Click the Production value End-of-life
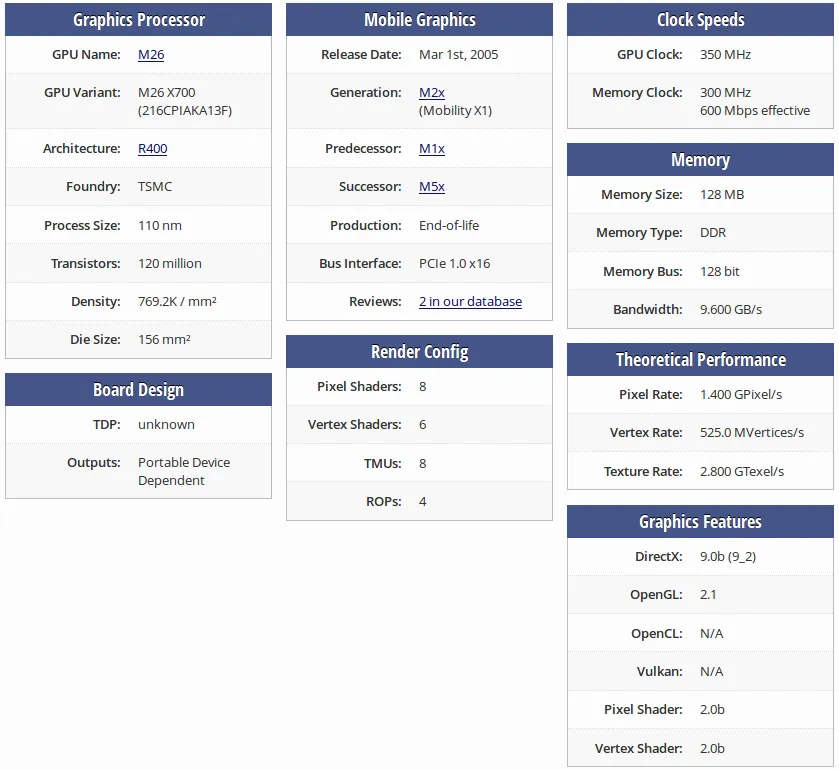The width and height of the screenshot is (839, 770). click(x=449, y=226)
